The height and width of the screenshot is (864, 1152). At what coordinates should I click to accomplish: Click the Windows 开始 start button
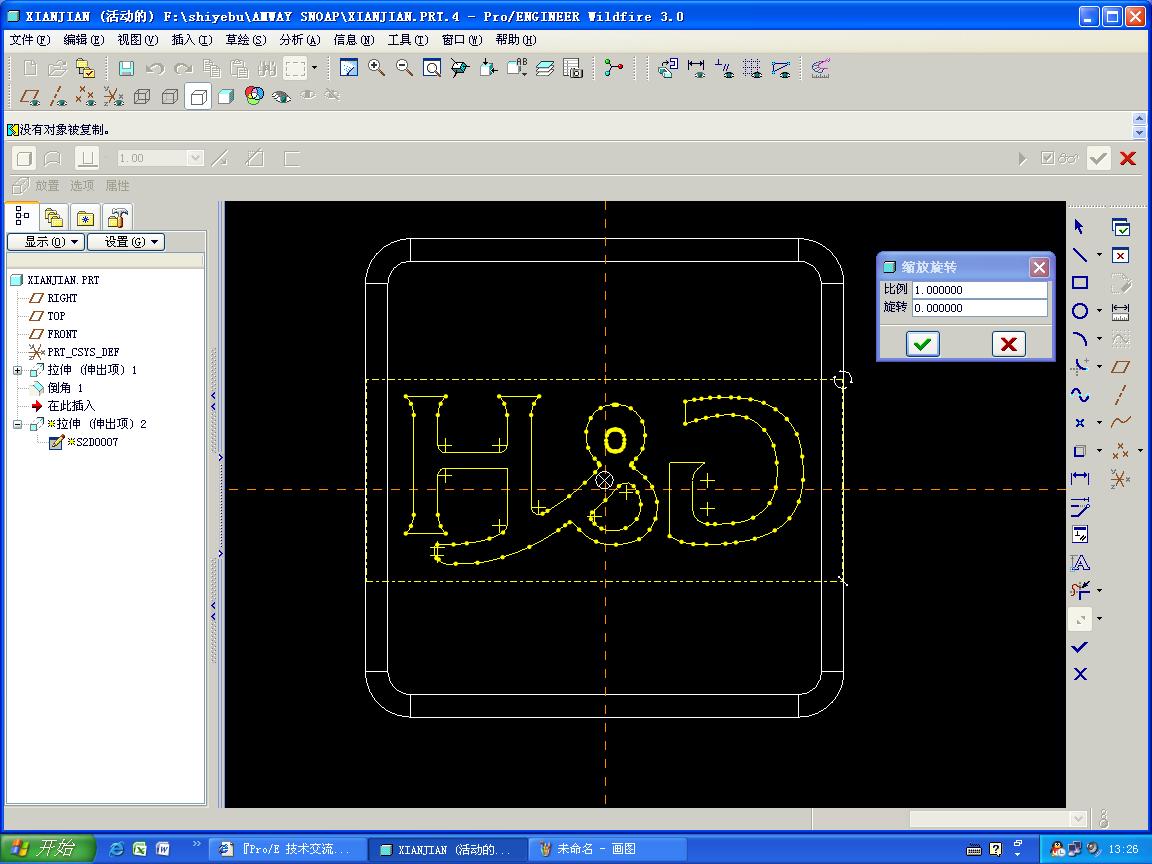pyautogui.click(x=46, y=849)
